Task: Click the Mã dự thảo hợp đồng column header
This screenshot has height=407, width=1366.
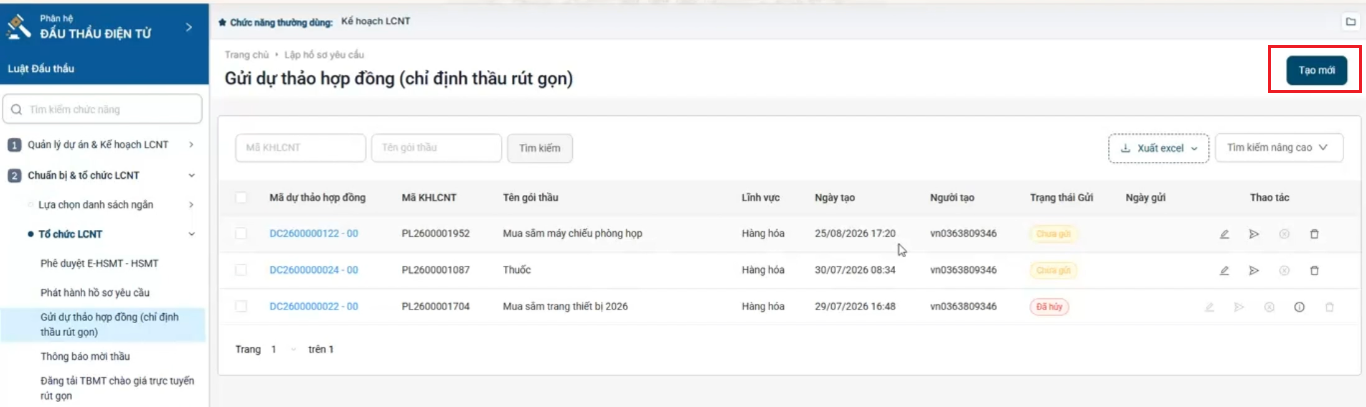Action: (318, 198)
